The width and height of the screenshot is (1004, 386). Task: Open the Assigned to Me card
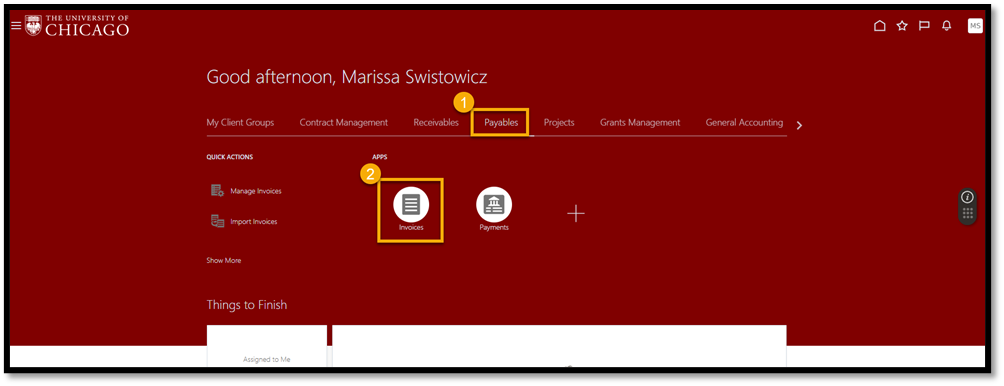coord(266,346)
